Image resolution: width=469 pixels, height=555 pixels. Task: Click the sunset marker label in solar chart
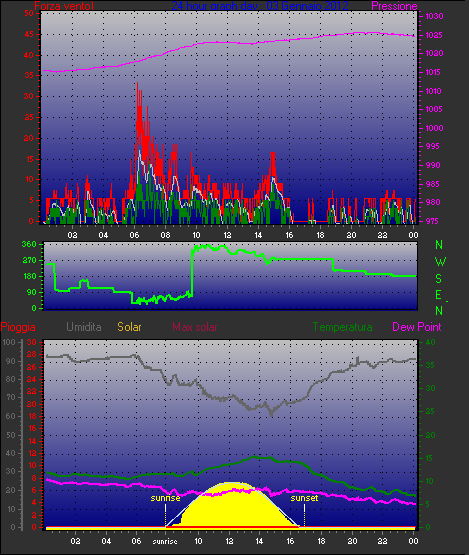(x=304, y=498)
